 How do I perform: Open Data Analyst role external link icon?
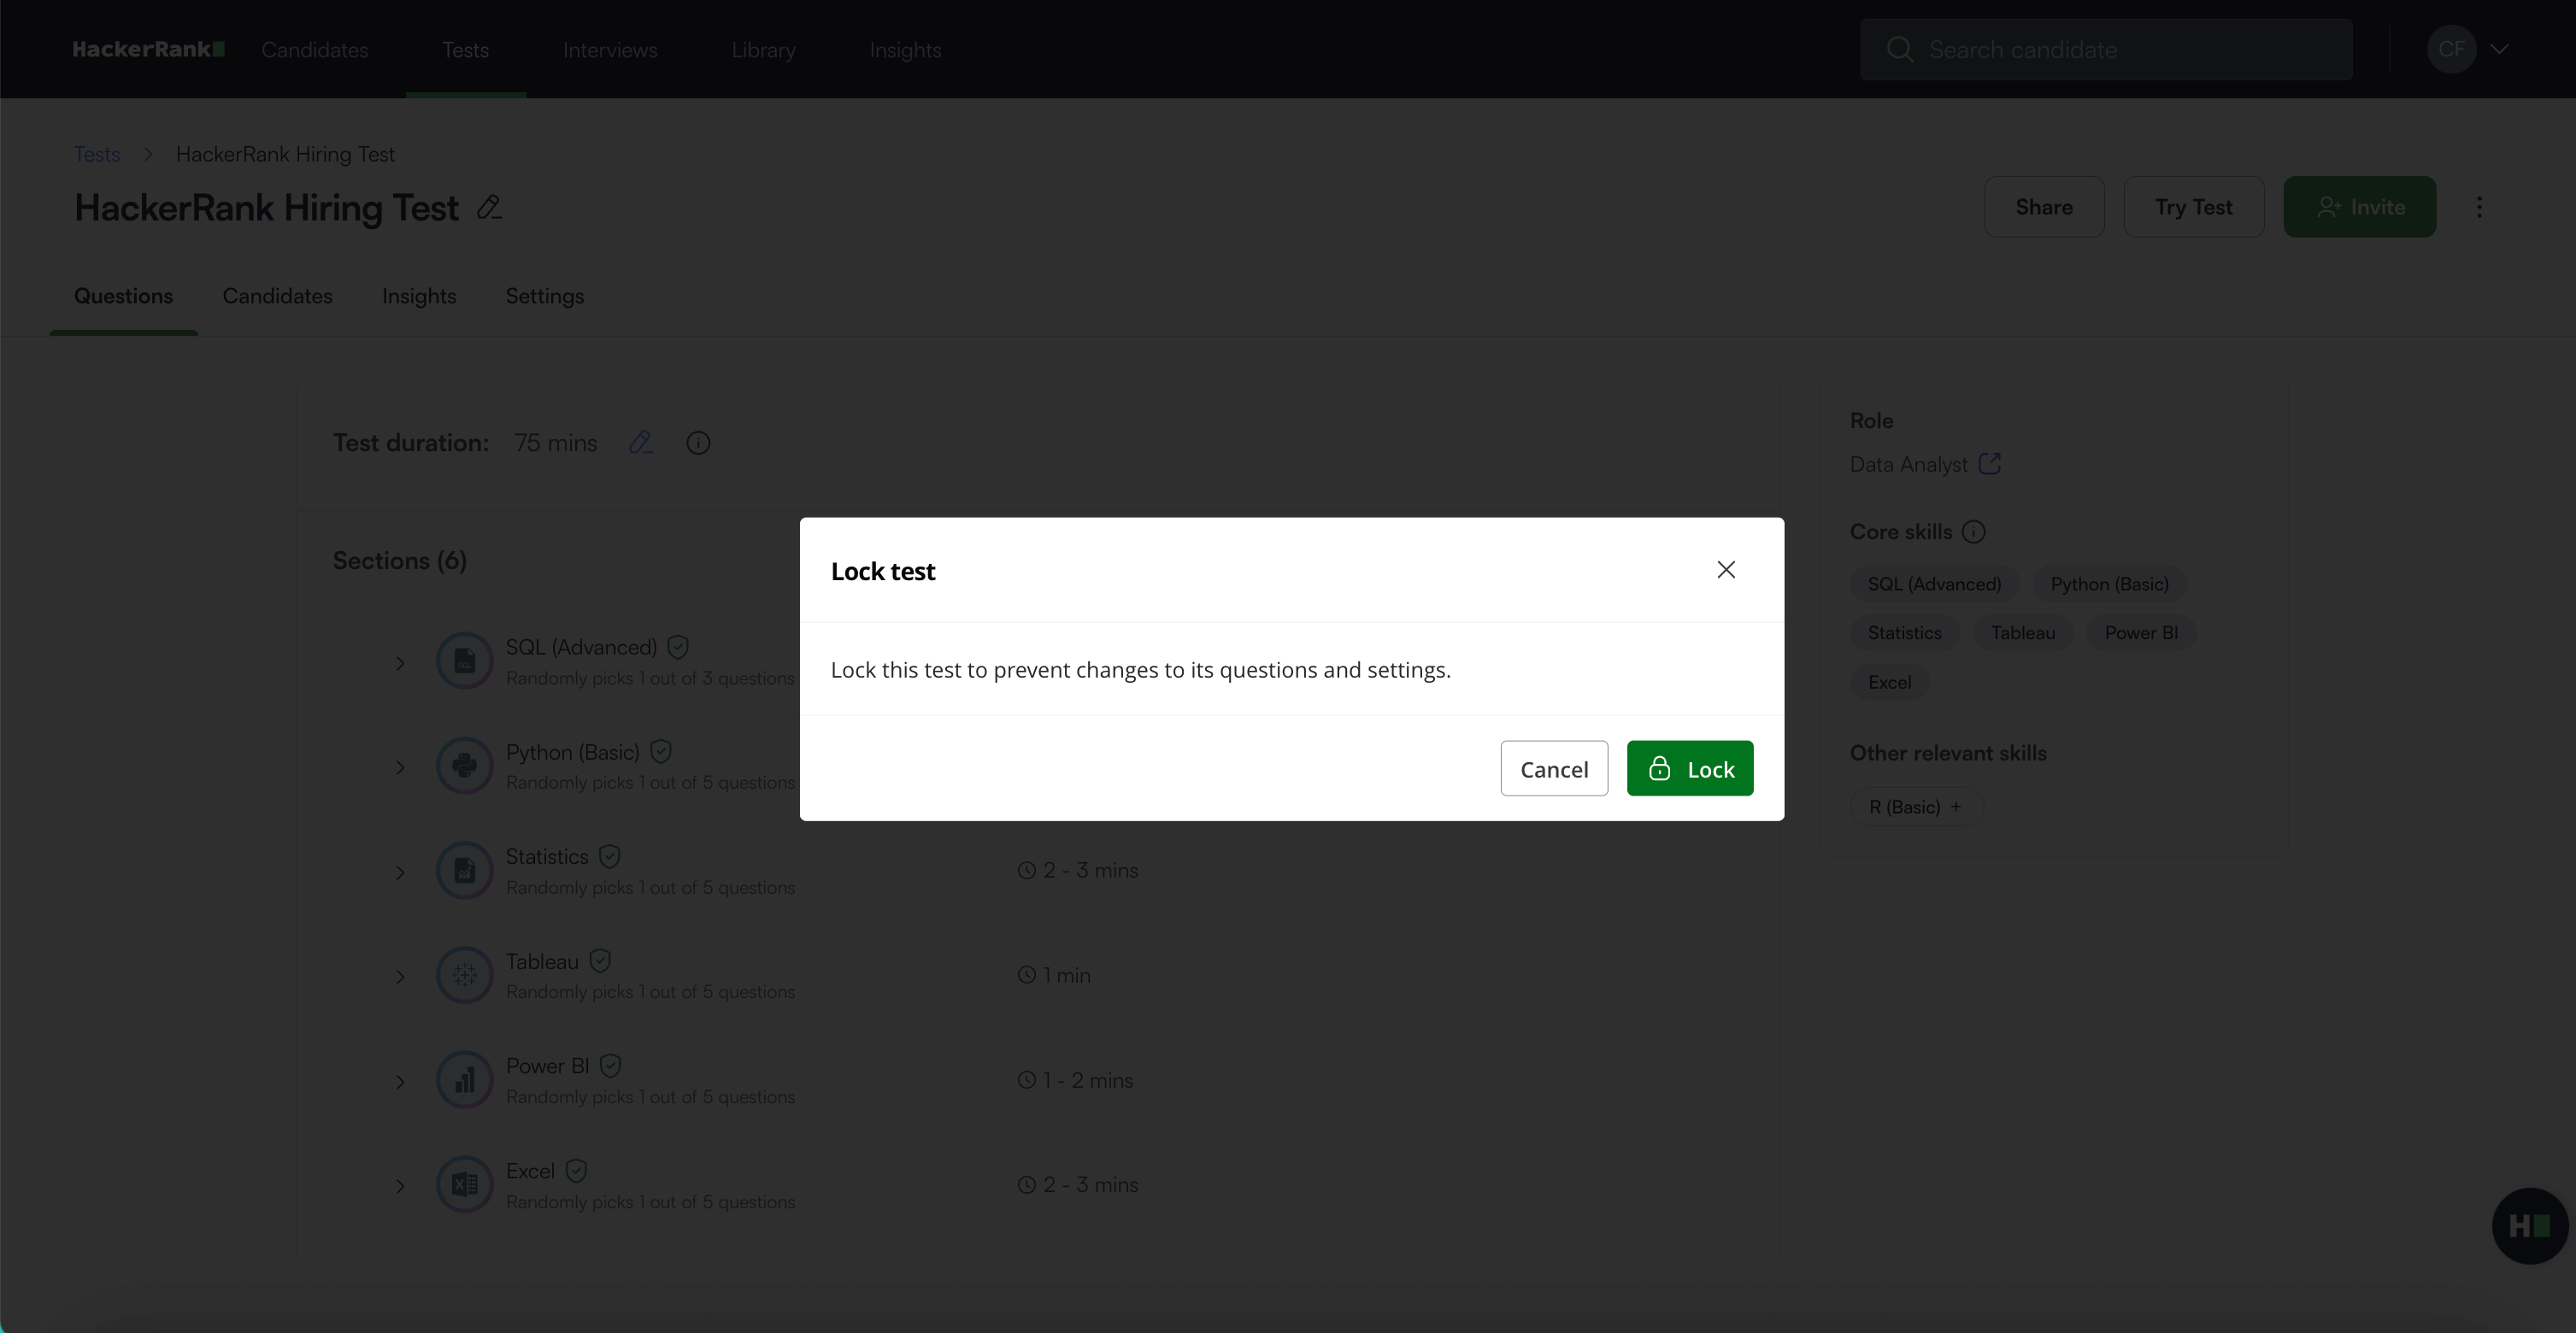[x=1989, y=463]
